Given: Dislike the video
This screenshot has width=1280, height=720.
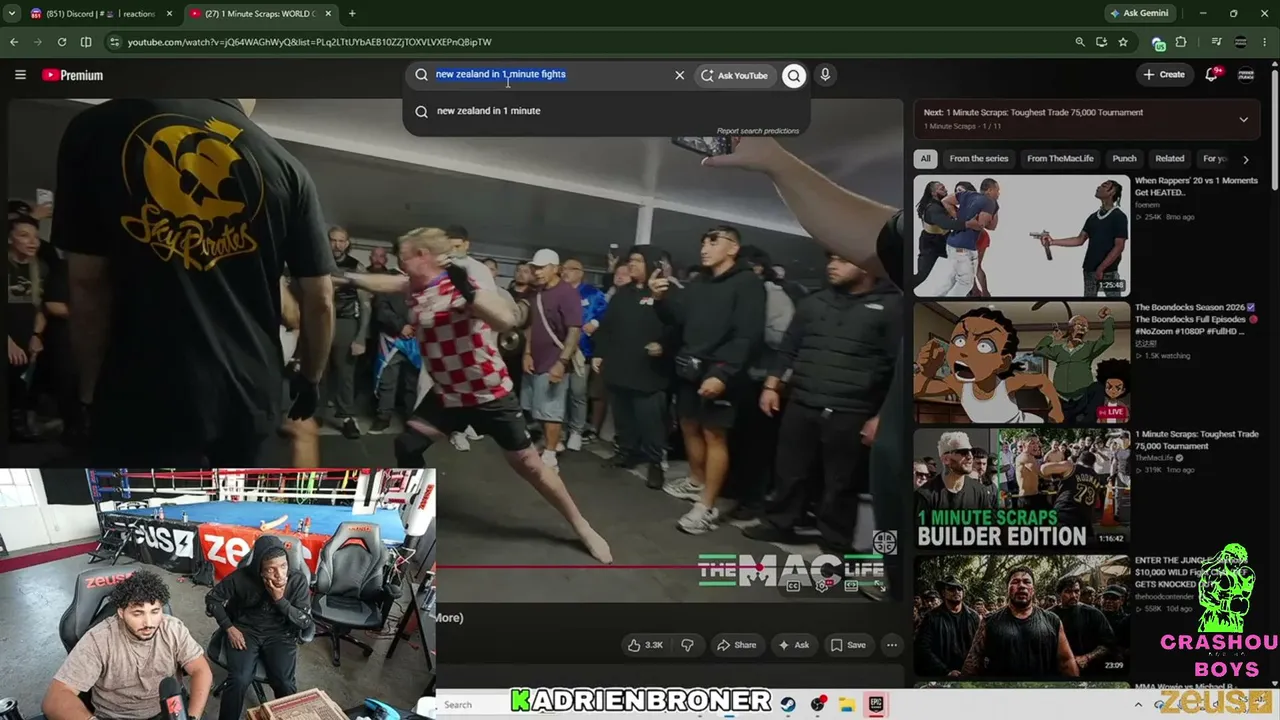Looking at the screenshot, I should click(x=687, y=645).
